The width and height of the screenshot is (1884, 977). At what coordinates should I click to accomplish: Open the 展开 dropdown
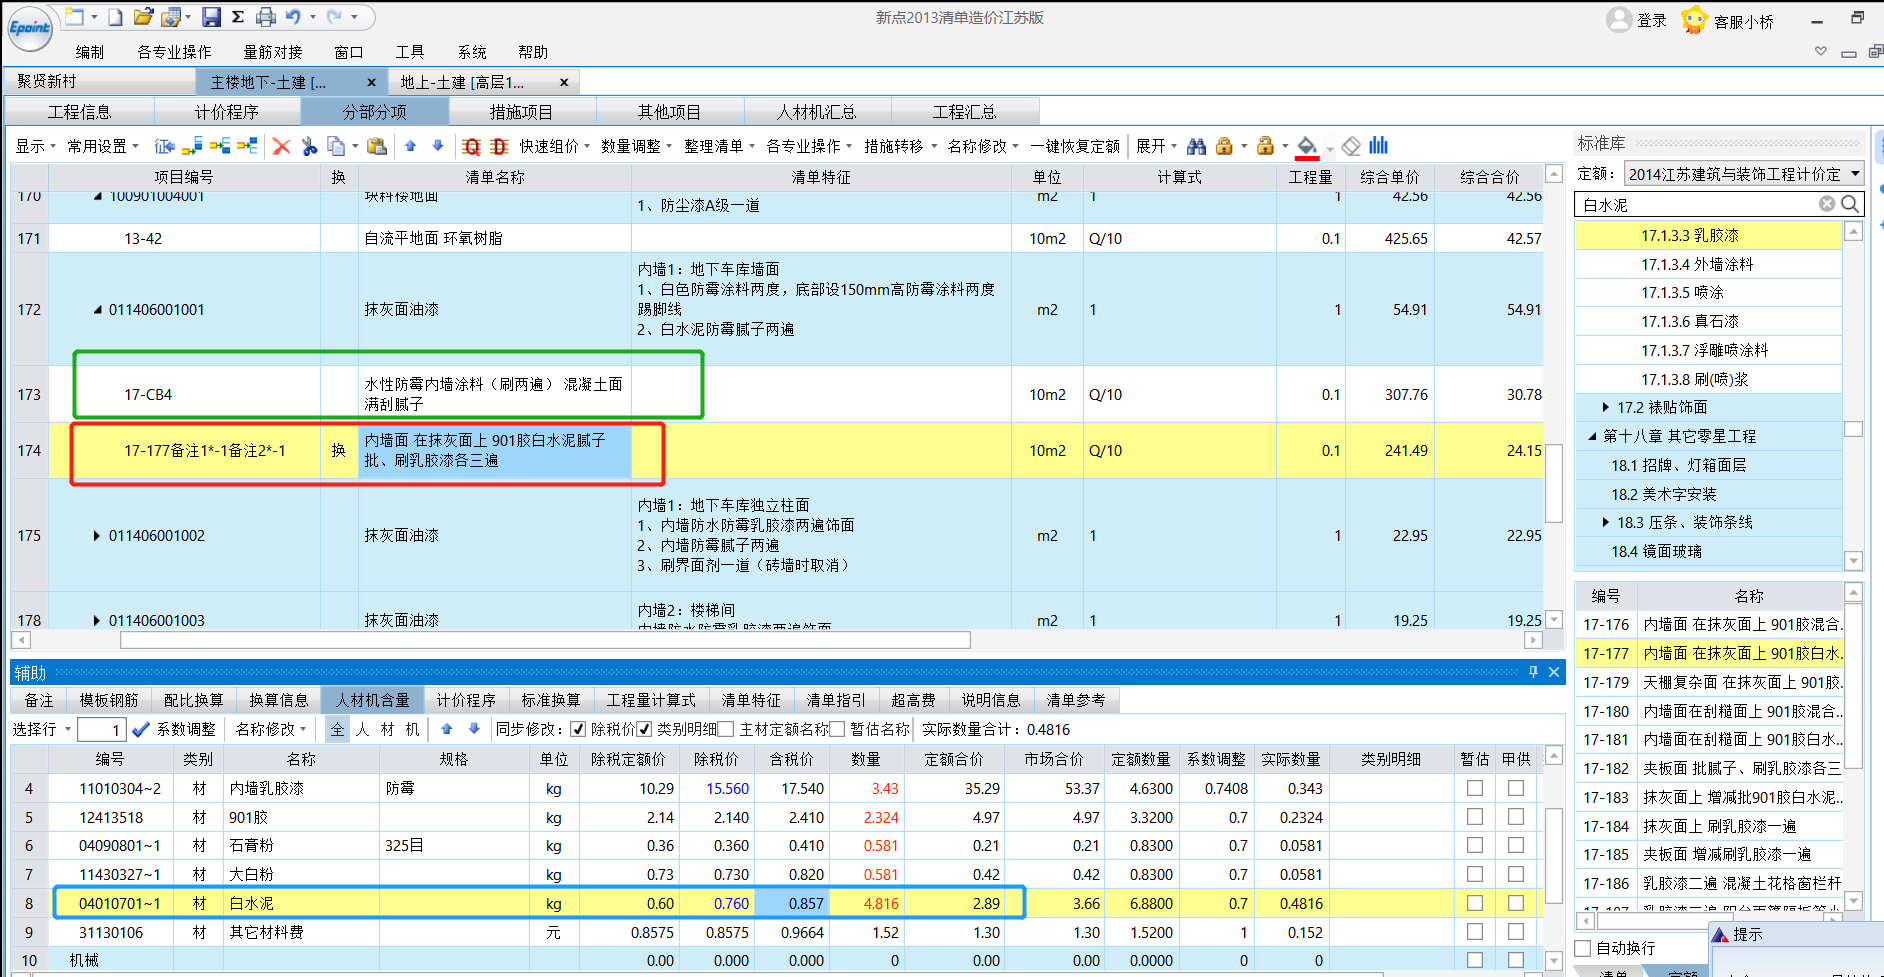click(x=1156, y=146)
